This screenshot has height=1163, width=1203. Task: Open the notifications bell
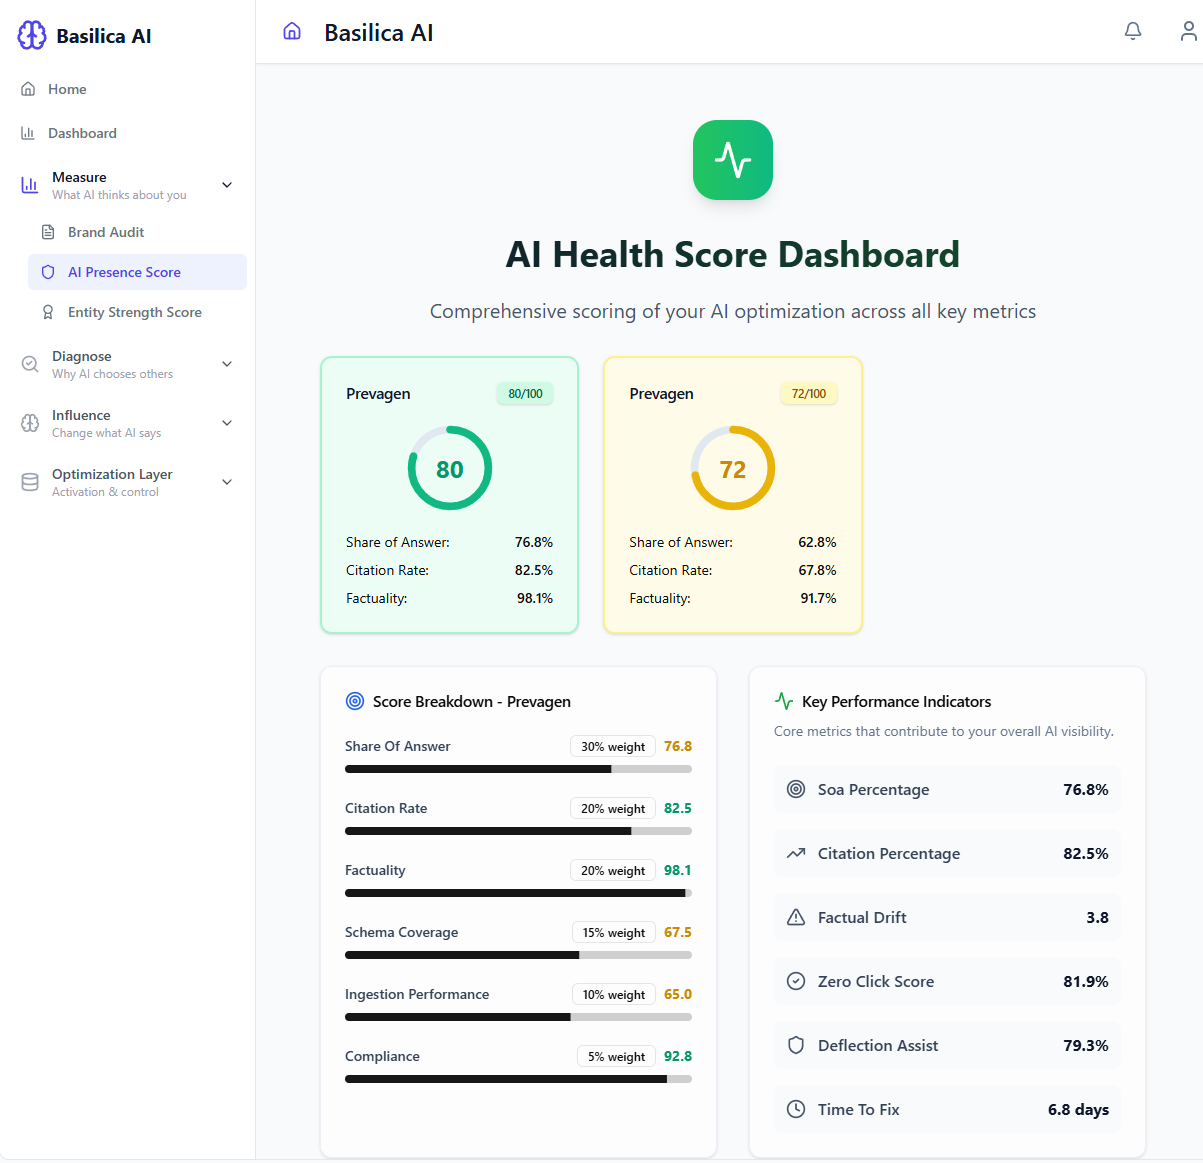pos(1132,31)
